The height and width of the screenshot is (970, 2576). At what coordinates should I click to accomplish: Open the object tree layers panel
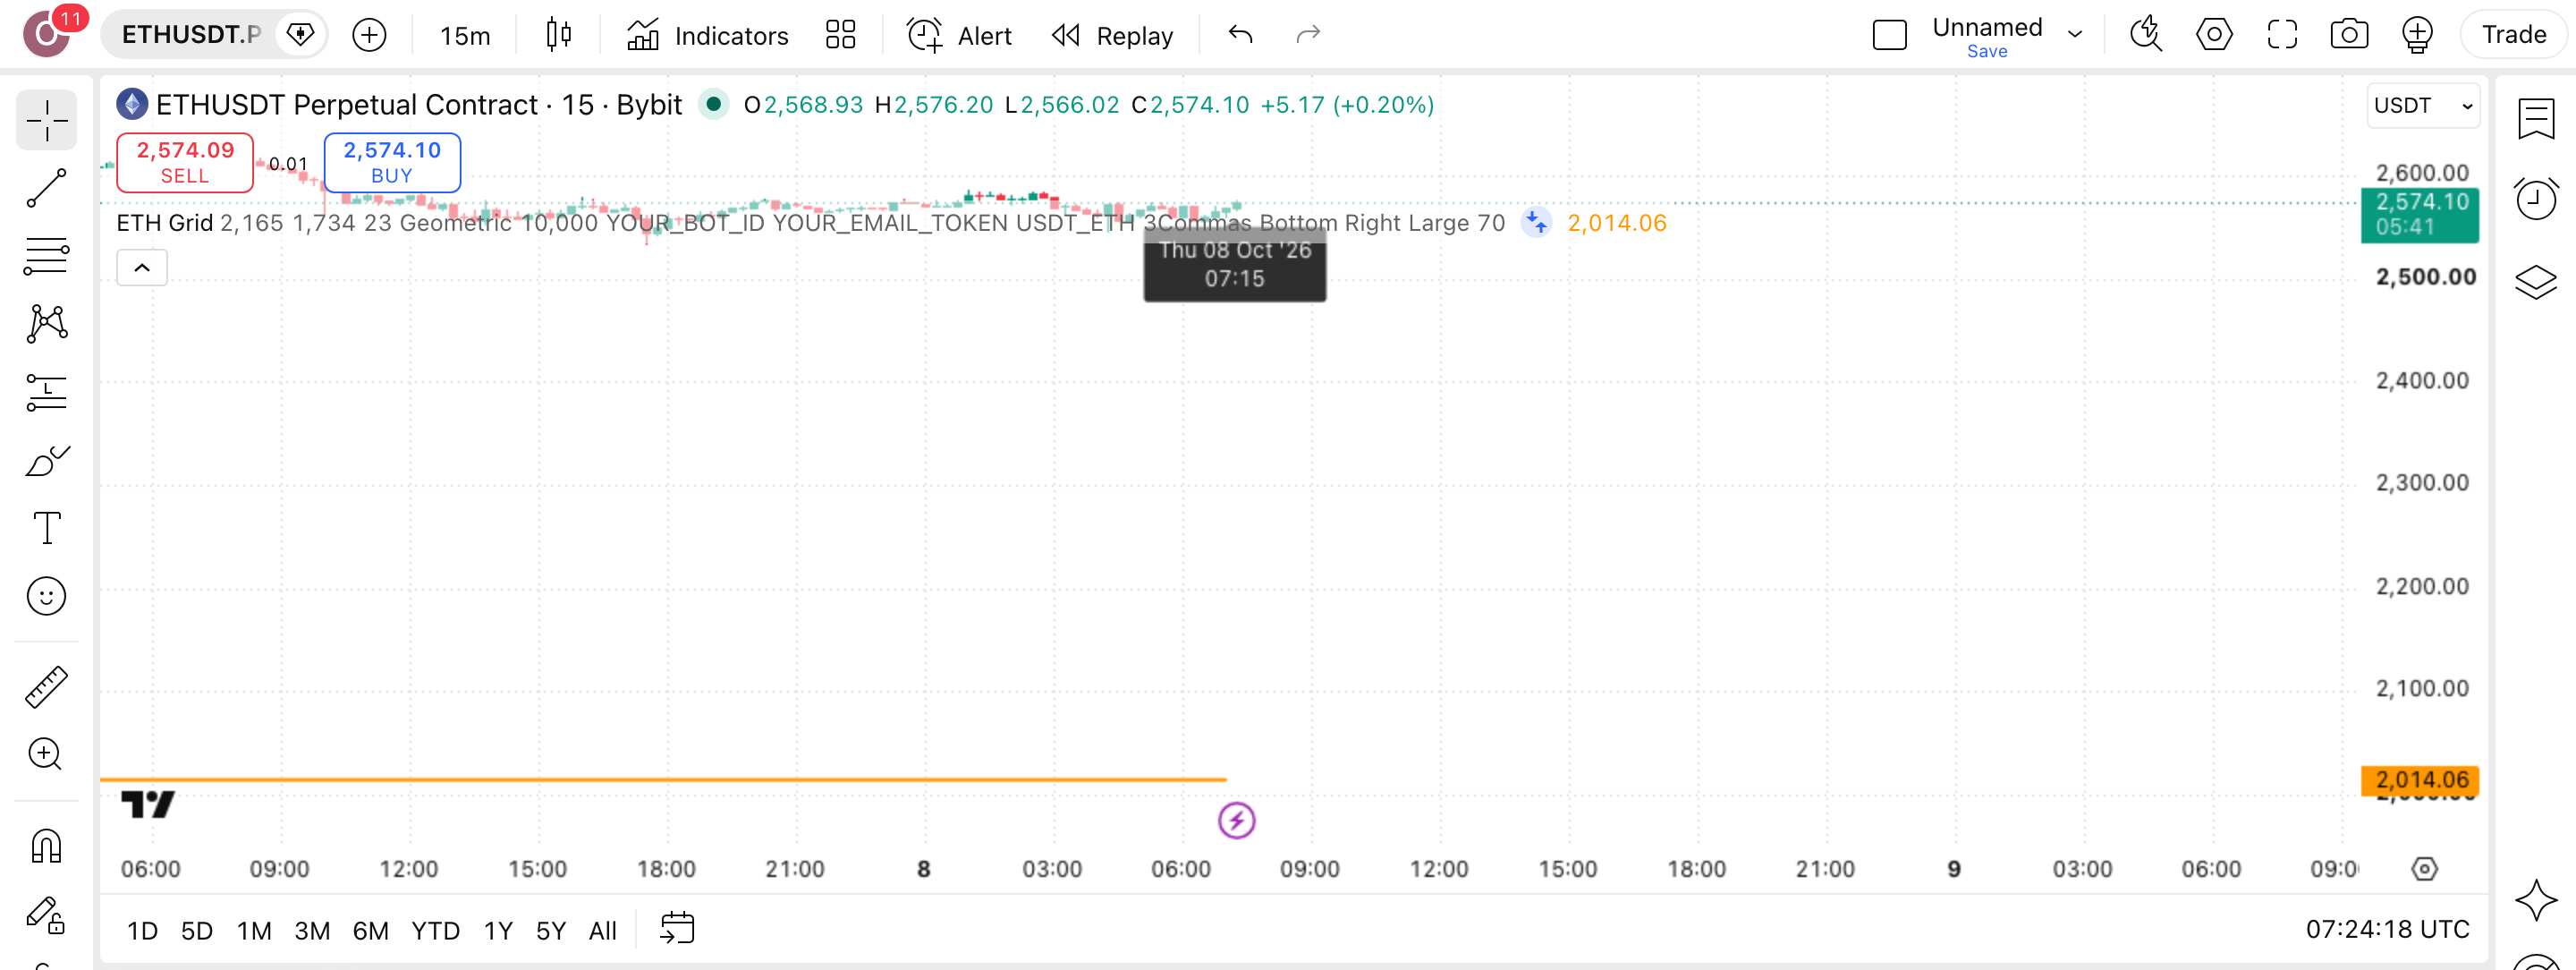[x=2536, y=281]
